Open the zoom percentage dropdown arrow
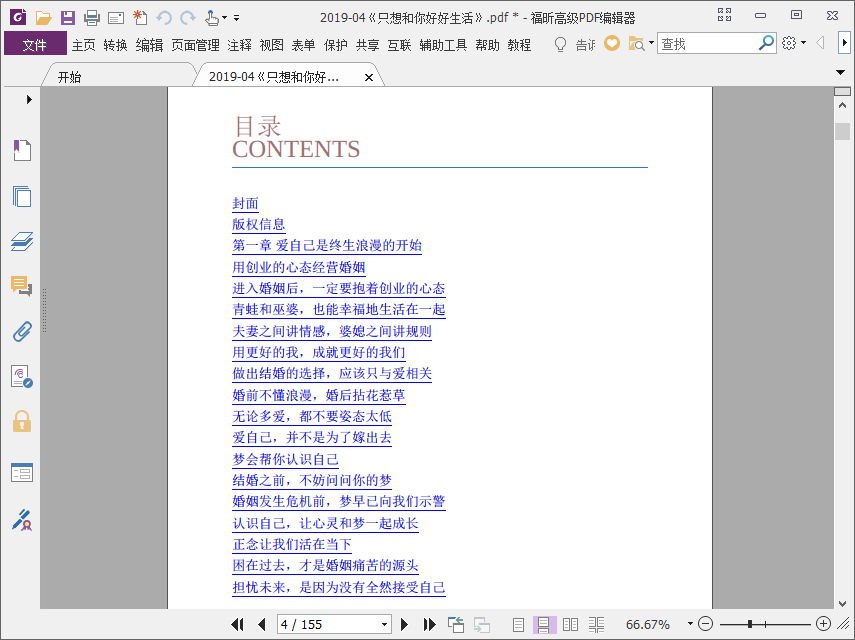 tap(690, 624)
